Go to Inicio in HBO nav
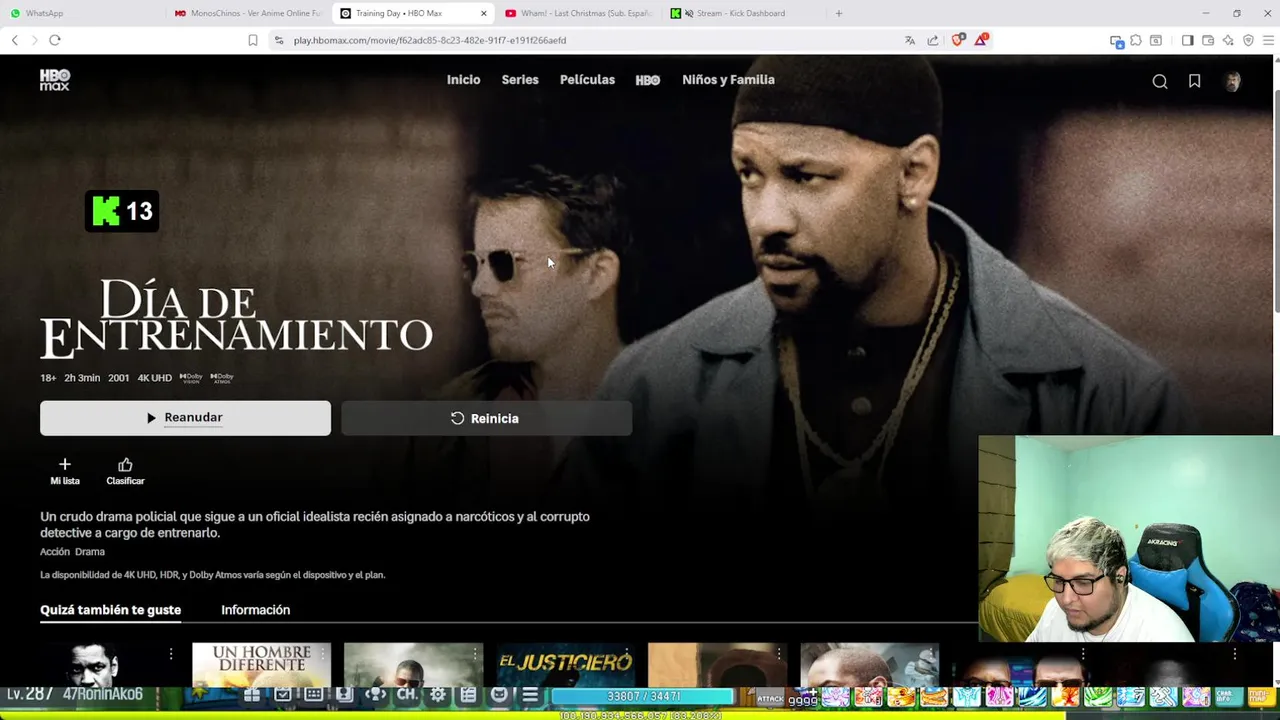The height and width of the screenshot is (720, 1280). pyautogui.click(x=463, y=80)
